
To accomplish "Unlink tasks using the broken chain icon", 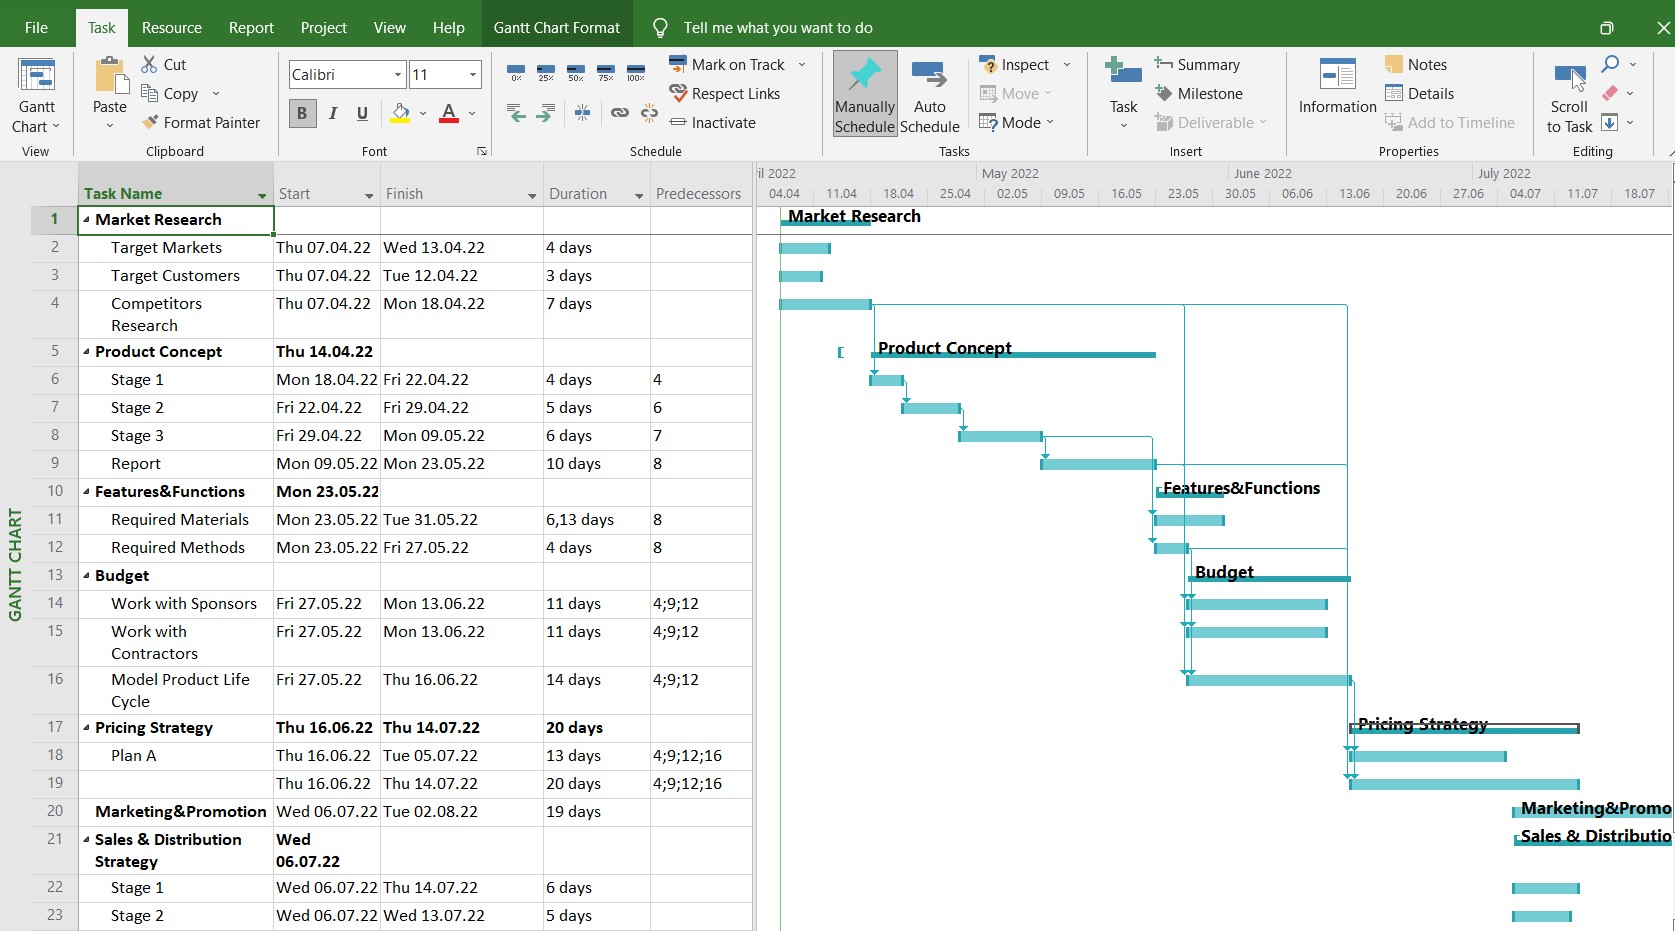I will coord(649,113).
